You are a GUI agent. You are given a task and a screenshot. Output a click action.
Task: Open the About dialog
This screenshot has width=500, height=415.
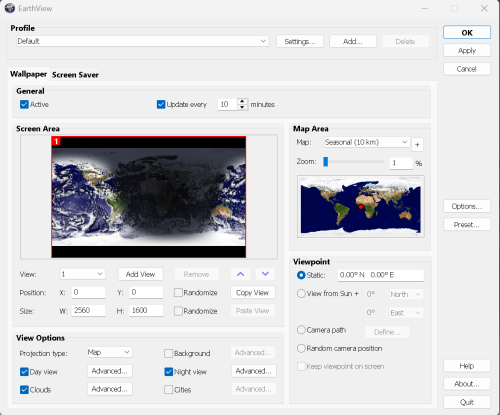click(467, 384)
